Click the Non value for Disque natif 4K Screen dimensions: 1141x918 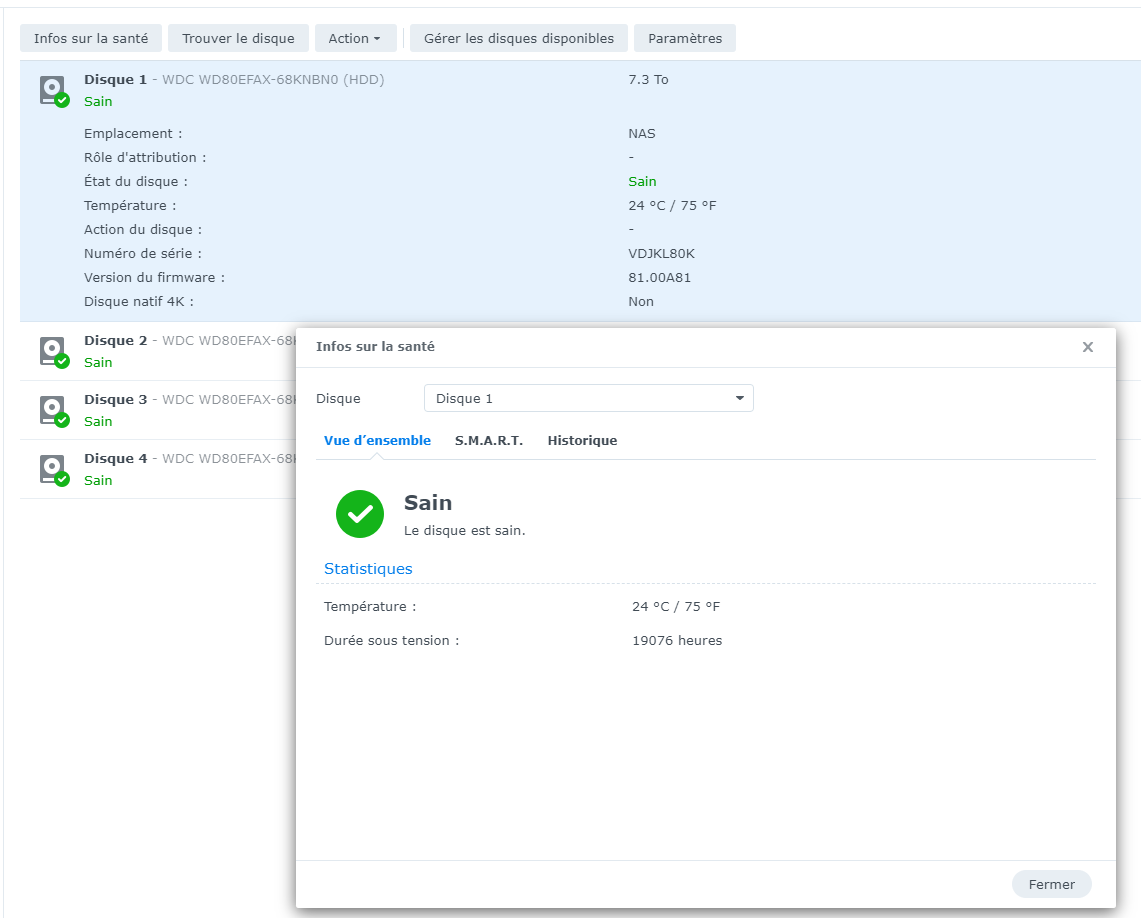tap(640, 301)
